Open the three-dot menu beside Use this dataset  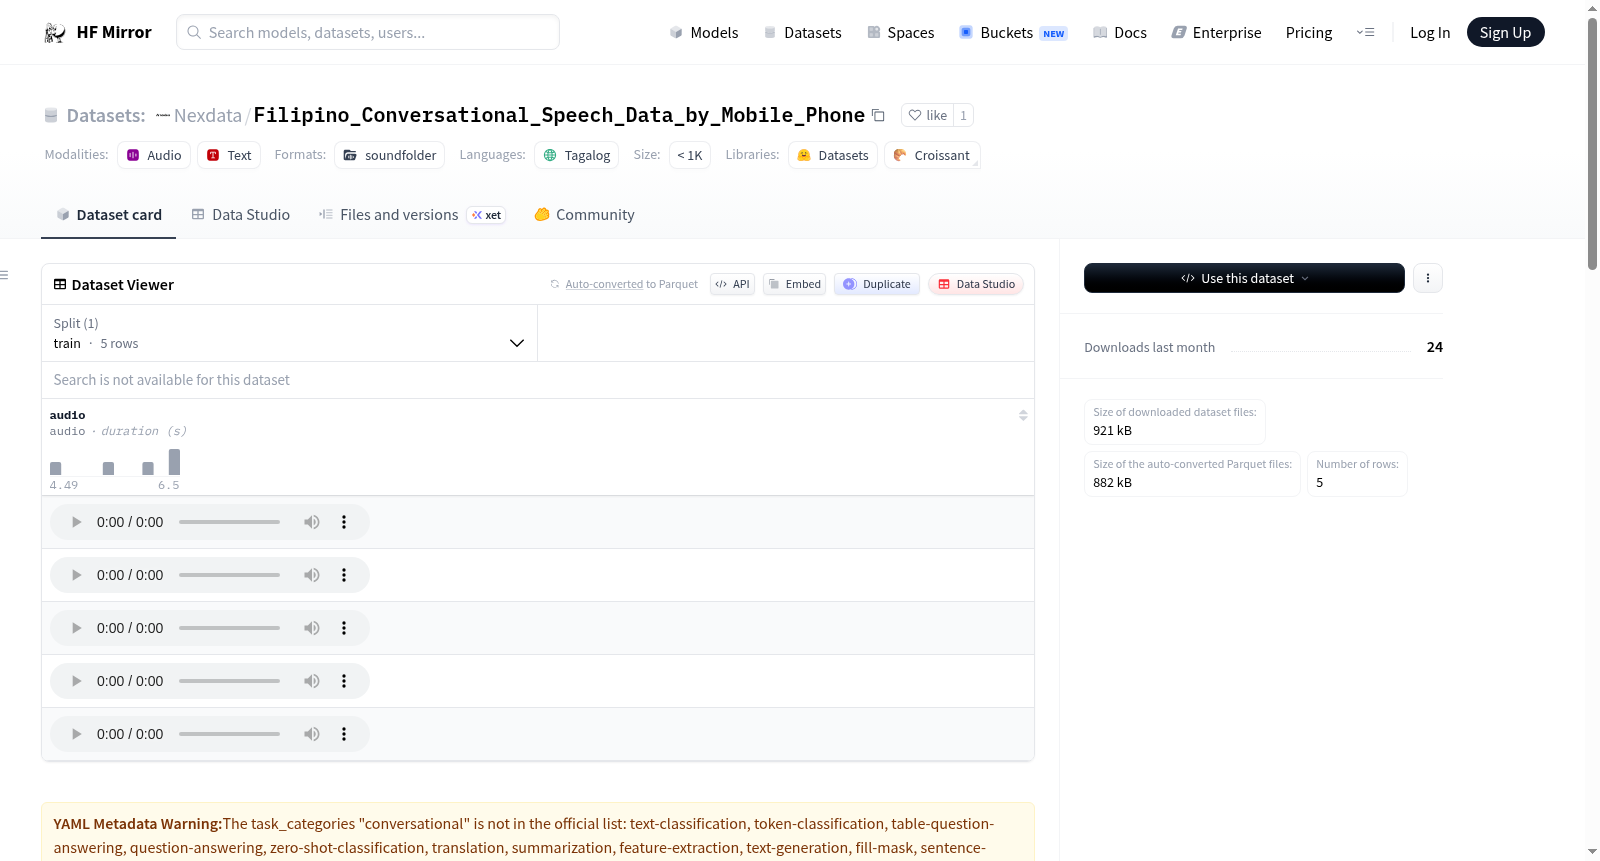[1428, 278]
